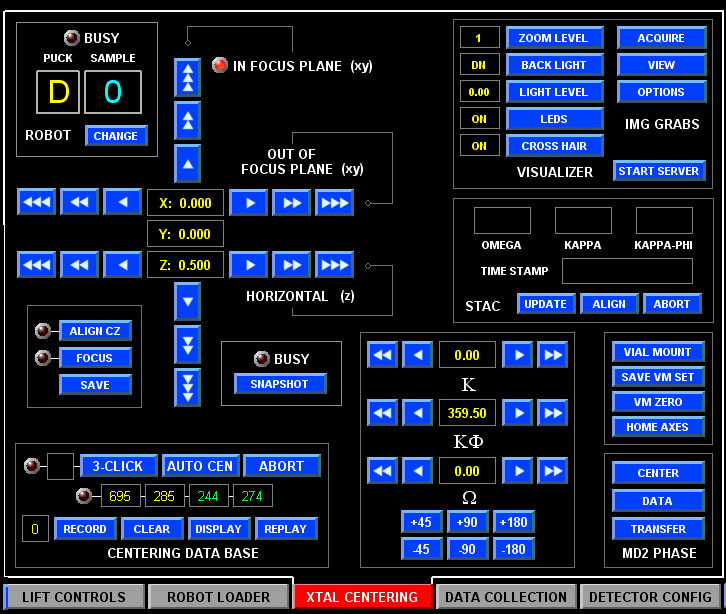Screen dimensions: 726x614
Task: Click triple-up arrow above the X field
Action: pos(187,77)
